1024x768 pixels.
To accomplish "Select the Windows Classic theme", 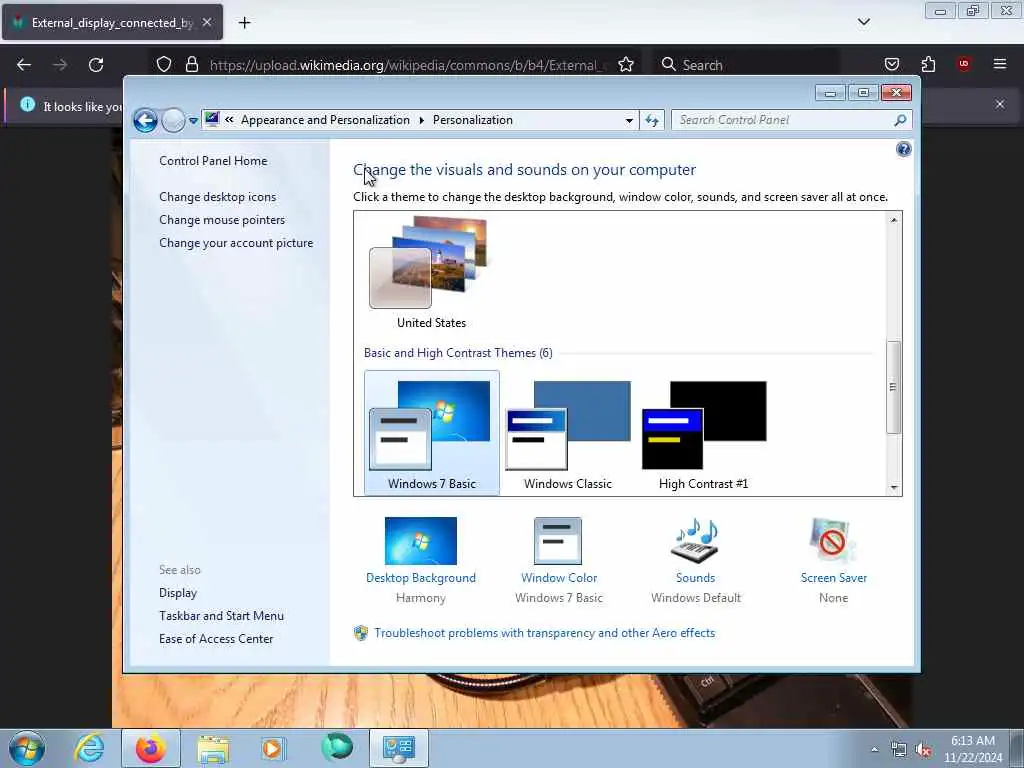I will 568,433.
